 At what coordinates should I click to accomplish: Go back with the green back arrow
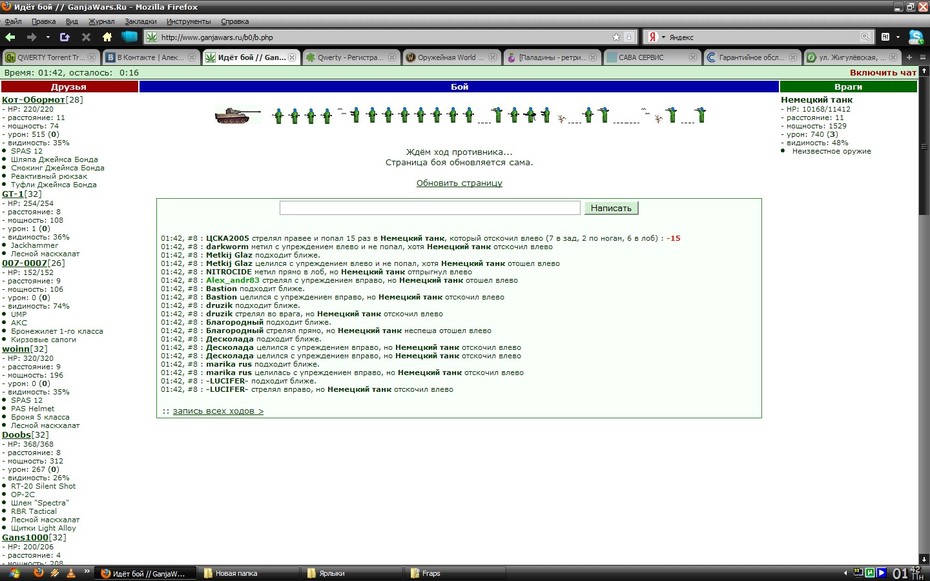coord(11,37)
